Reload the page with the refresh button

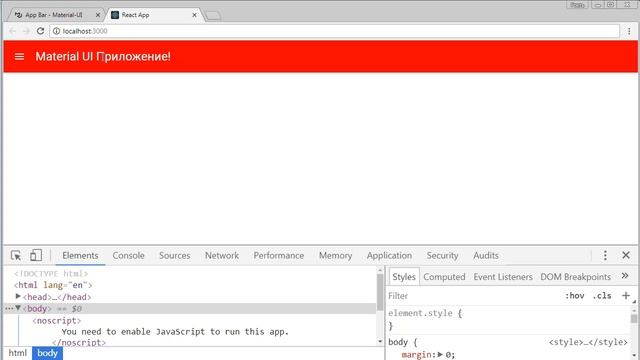click(x=40, y=31)
